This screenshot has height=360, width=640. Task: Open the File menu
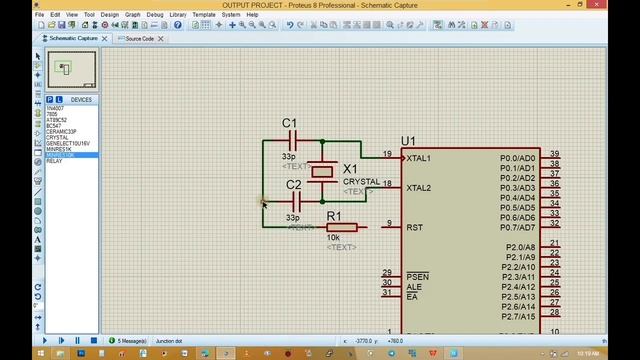[x=40, y=15]
